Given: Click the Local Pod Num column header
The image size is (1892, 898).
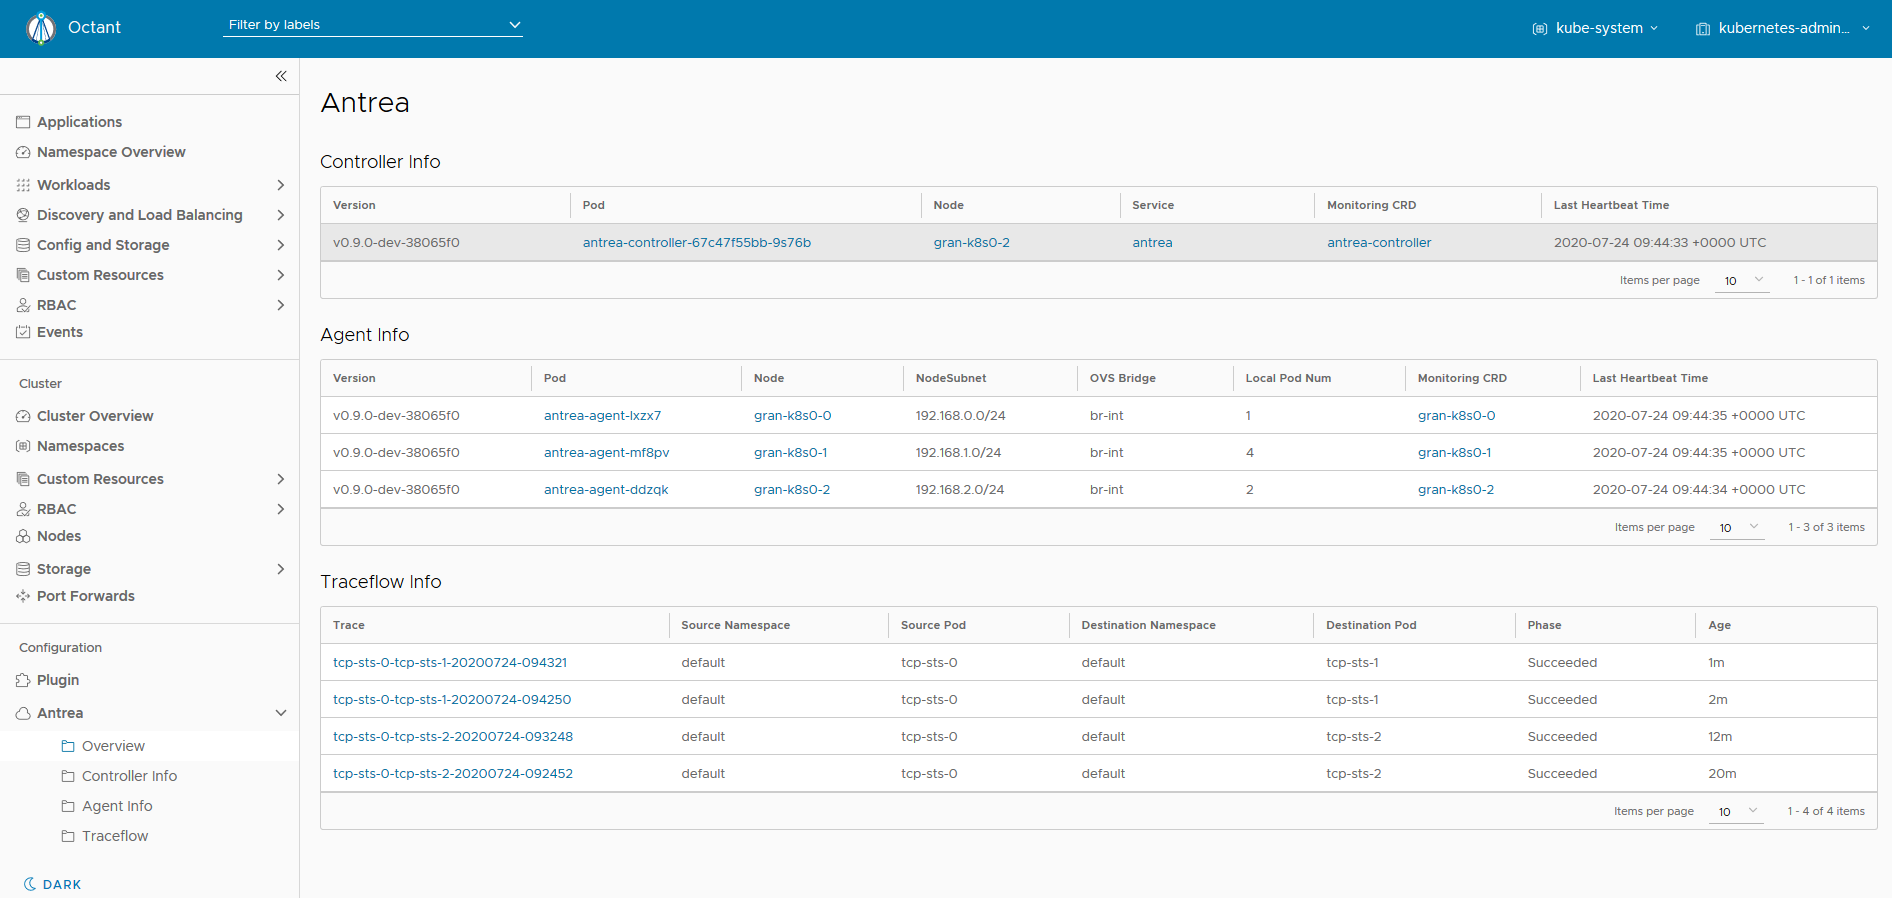Looking at the screenshot, I should [1288, 378].
